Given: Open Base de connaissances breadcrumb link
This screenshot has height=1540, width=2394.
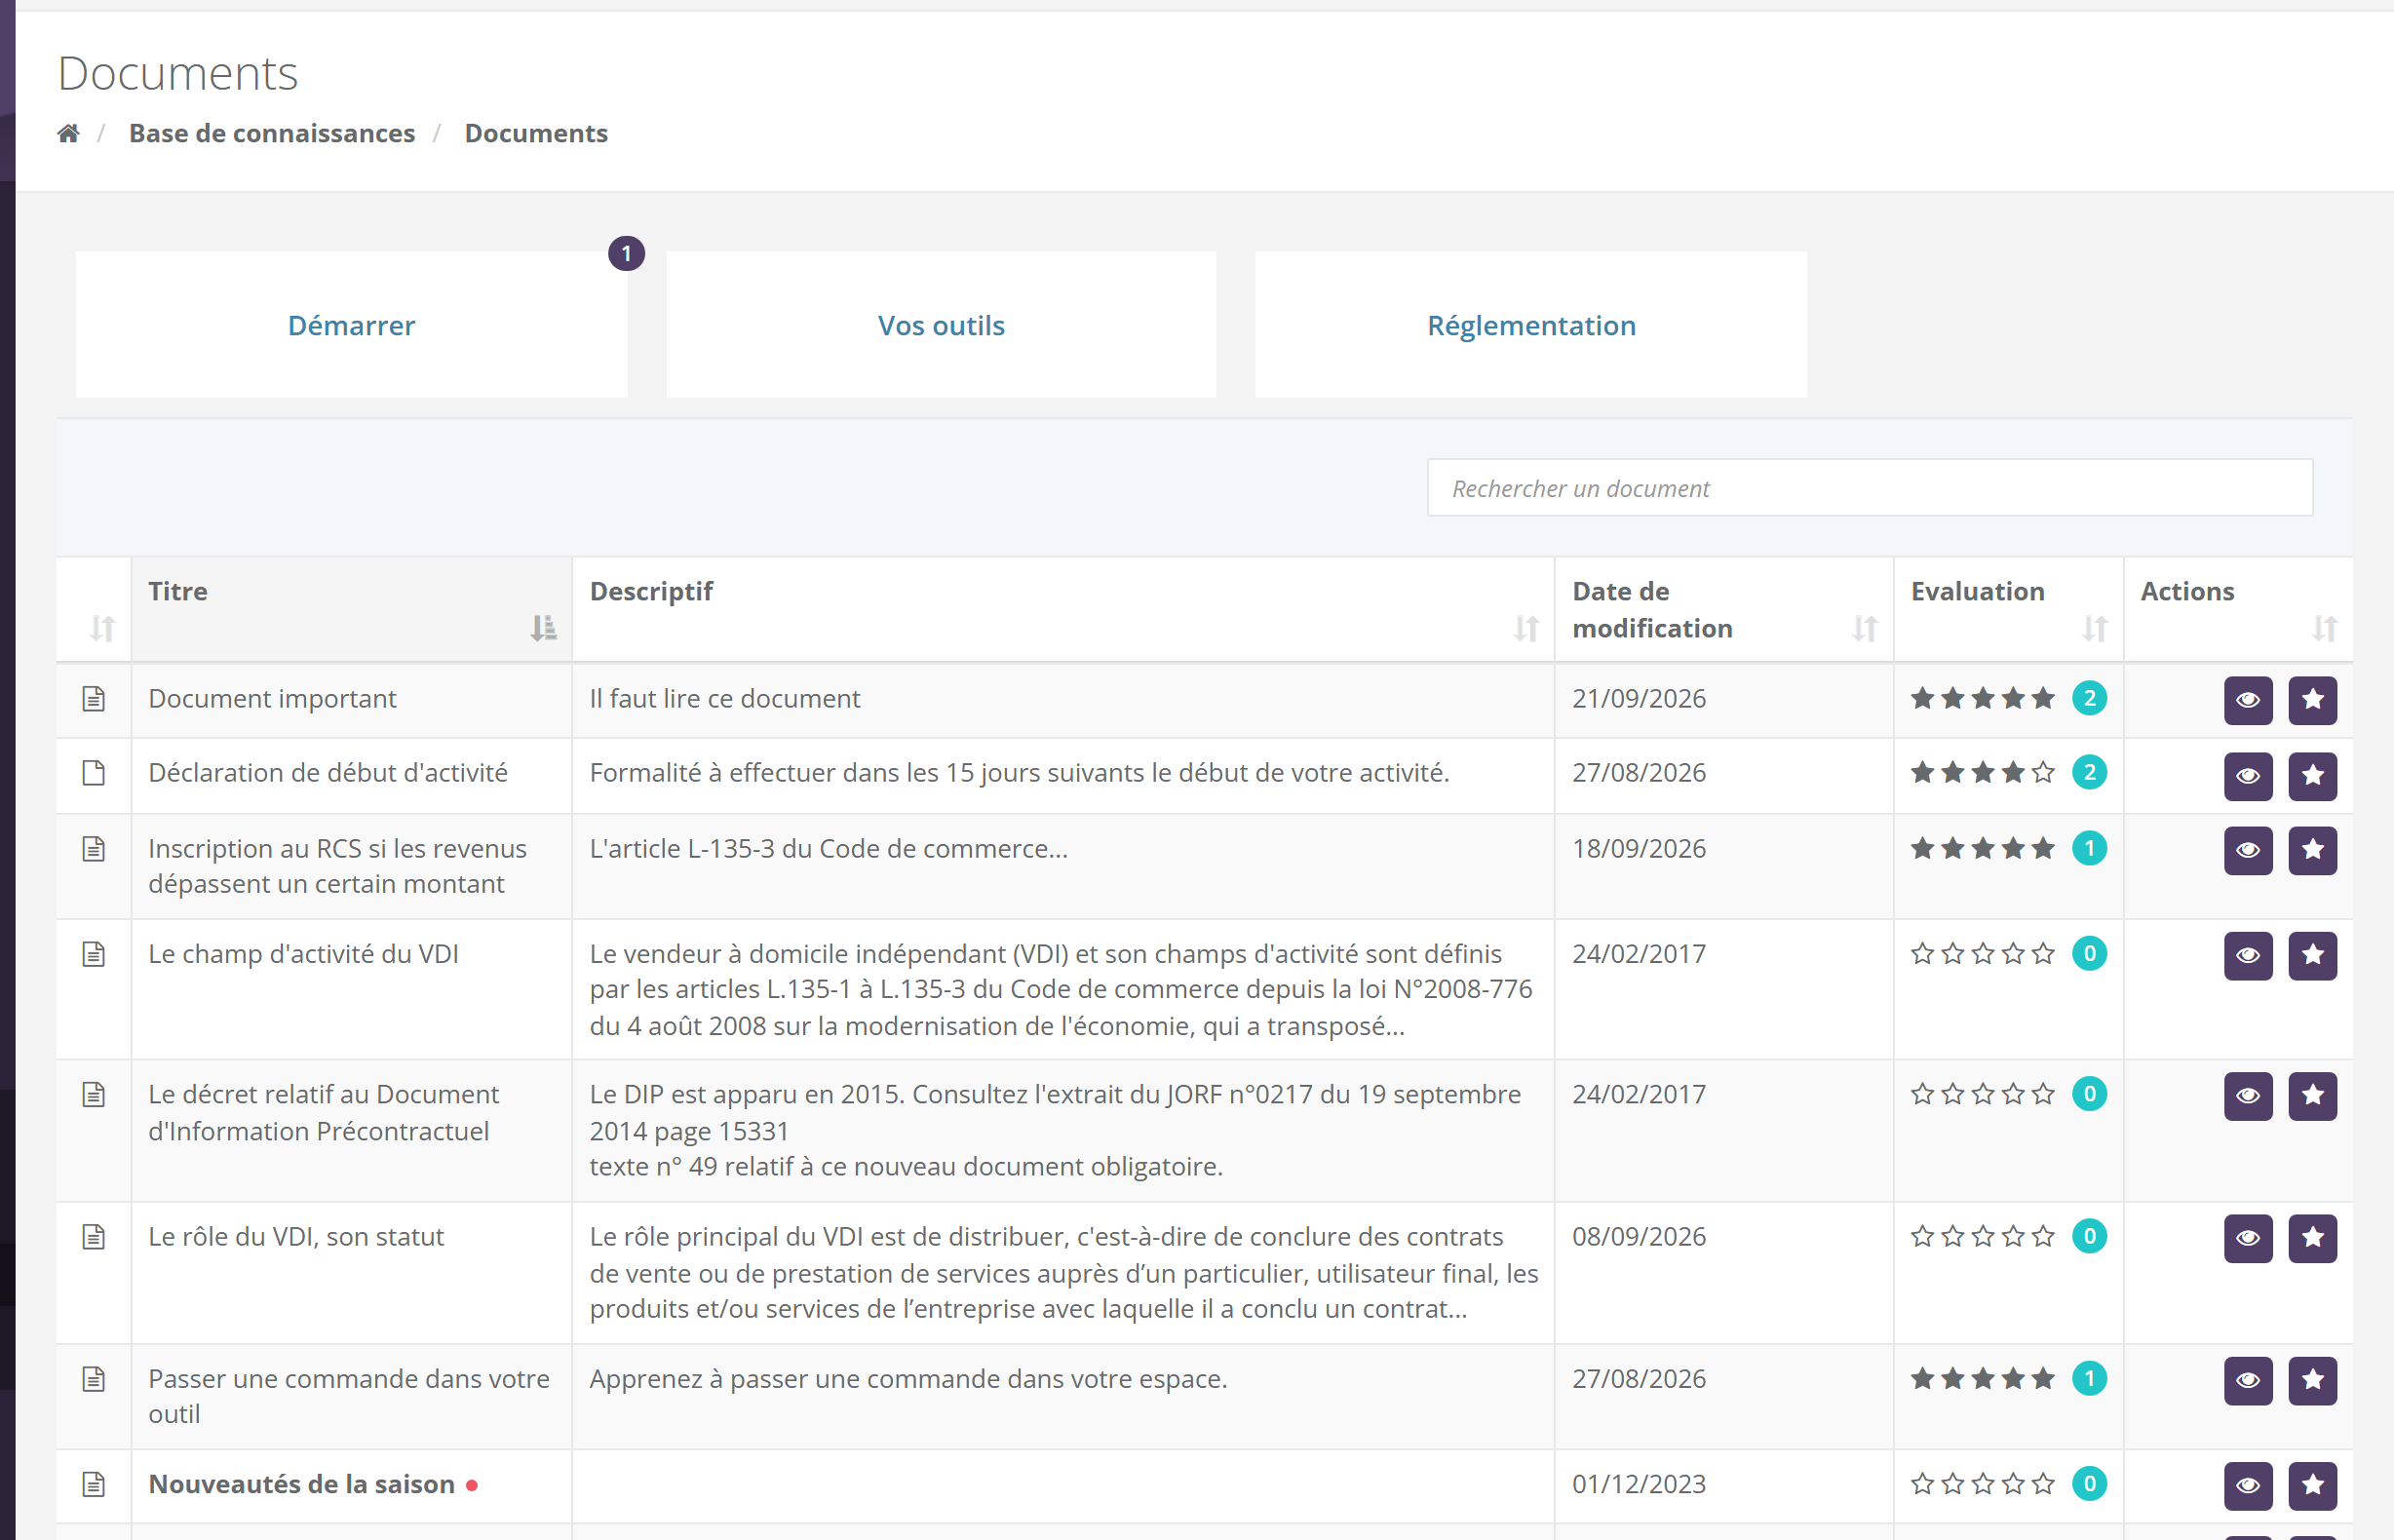Looking at the screenshot, I should click(271, 133).
